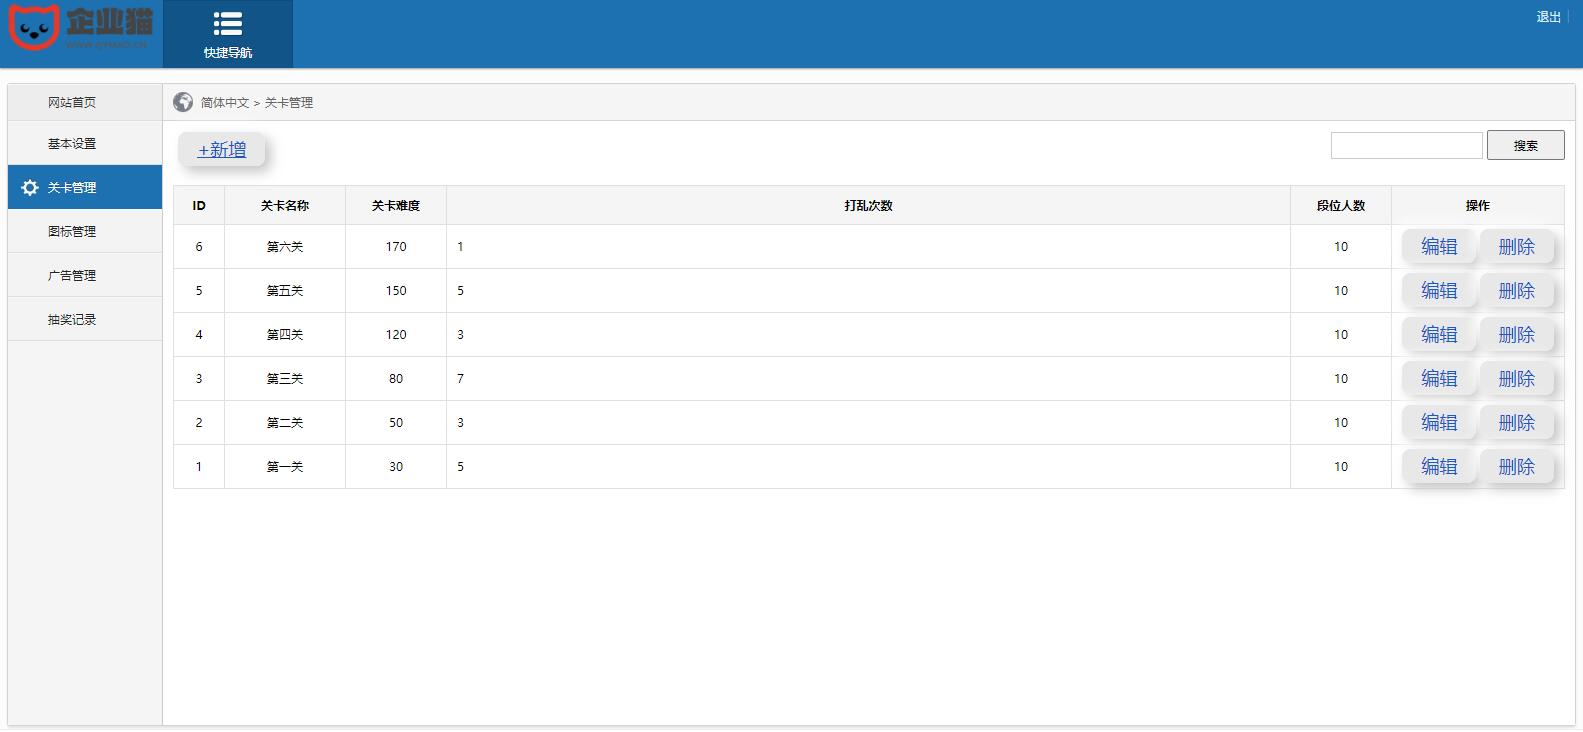Viewport: 1583px width, 732px height.
Task: Click the +新增 button
Action: tap(221, 150)
